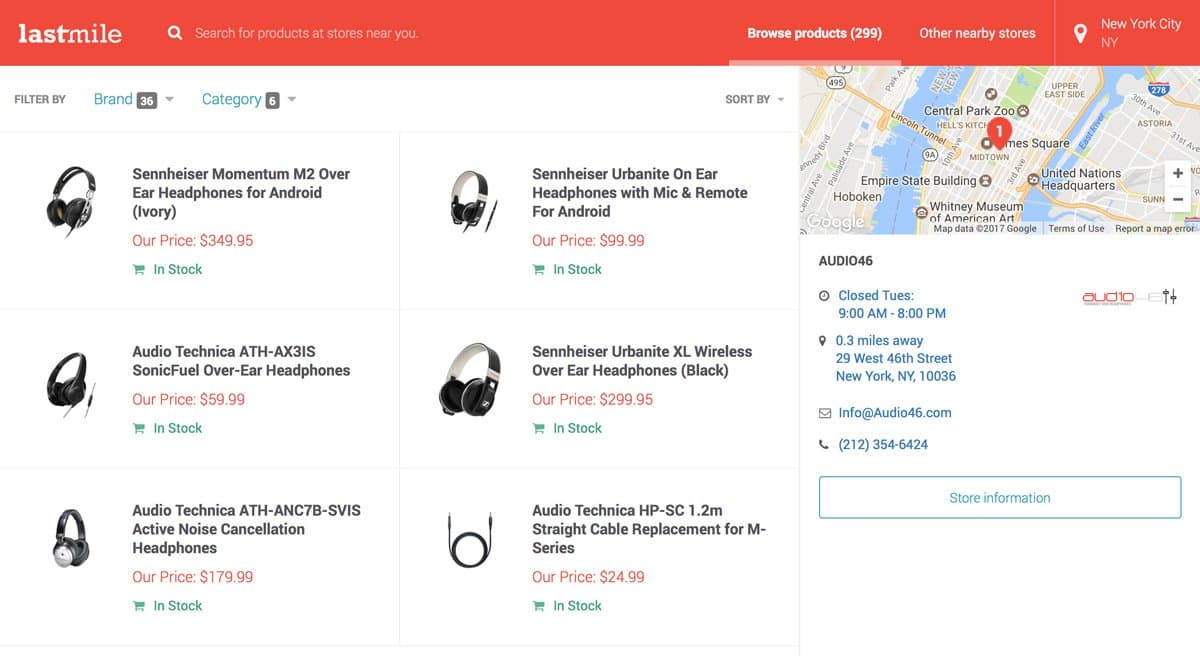This screenshot has height=656, width=1200.
Task: Open Audio Technica ATH-AX3IS thumbnail
Action: (72, 382)
